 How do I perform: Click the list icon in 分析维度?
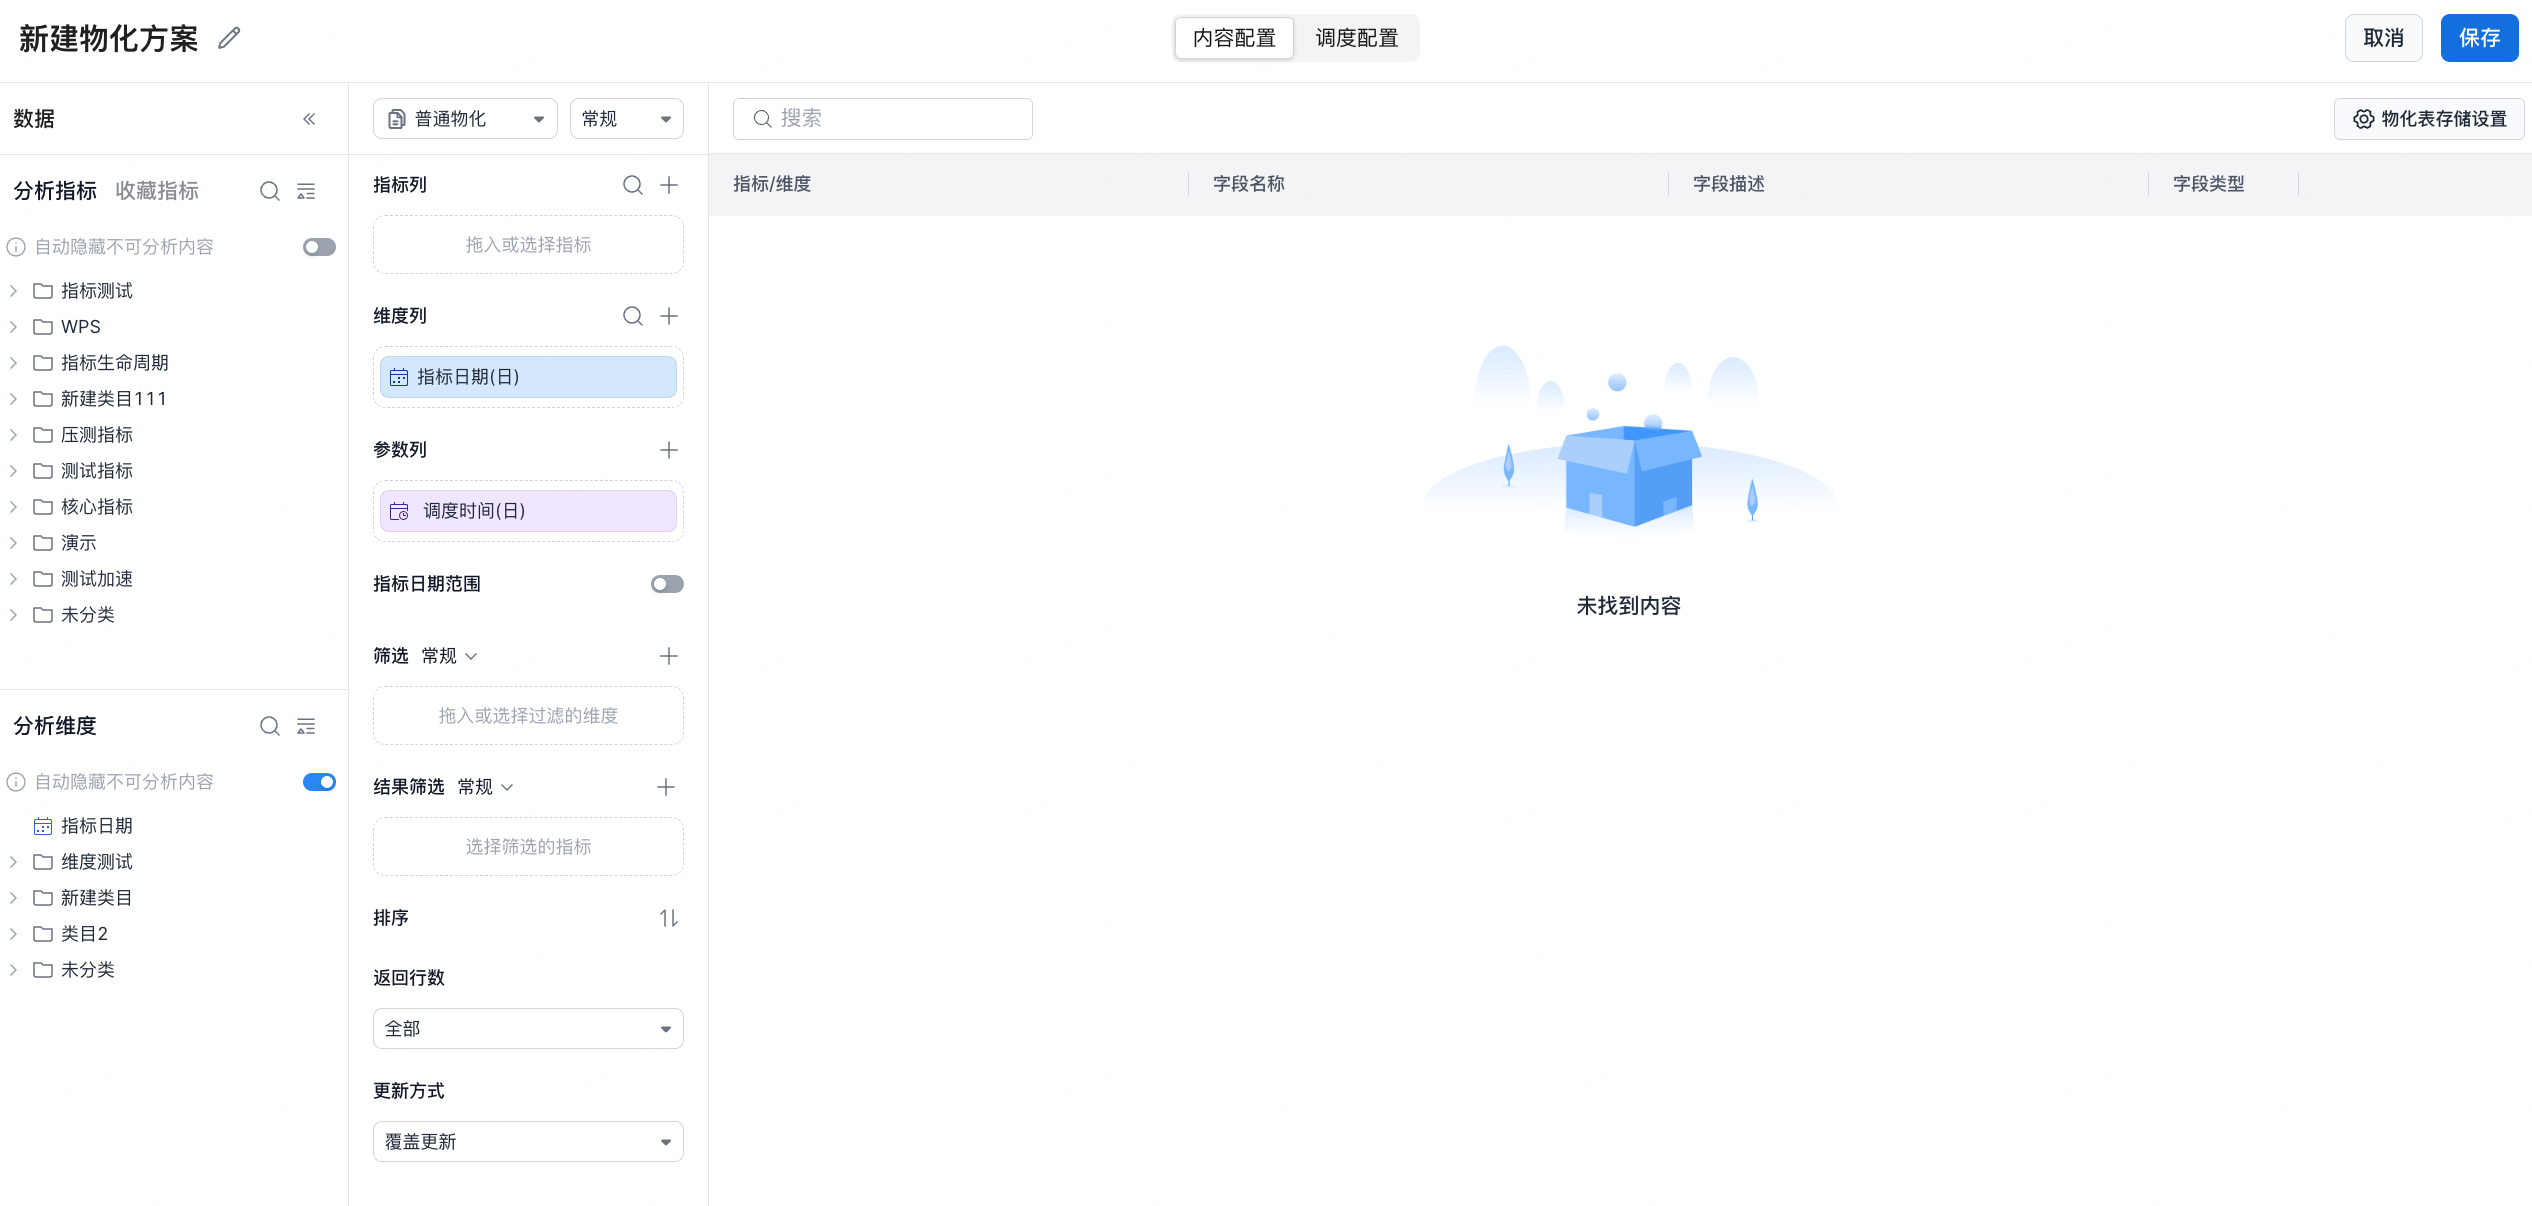(306, 726)
